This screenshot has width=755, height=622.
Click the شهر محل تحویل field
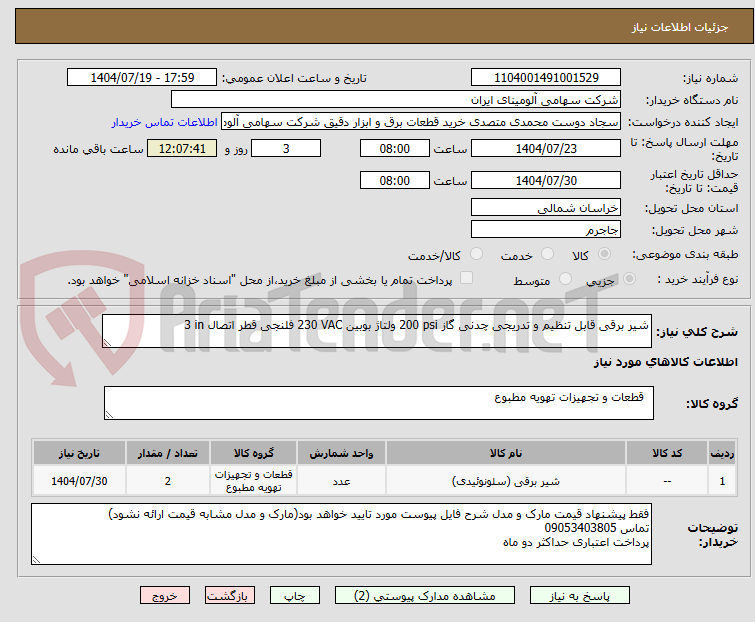546,229
